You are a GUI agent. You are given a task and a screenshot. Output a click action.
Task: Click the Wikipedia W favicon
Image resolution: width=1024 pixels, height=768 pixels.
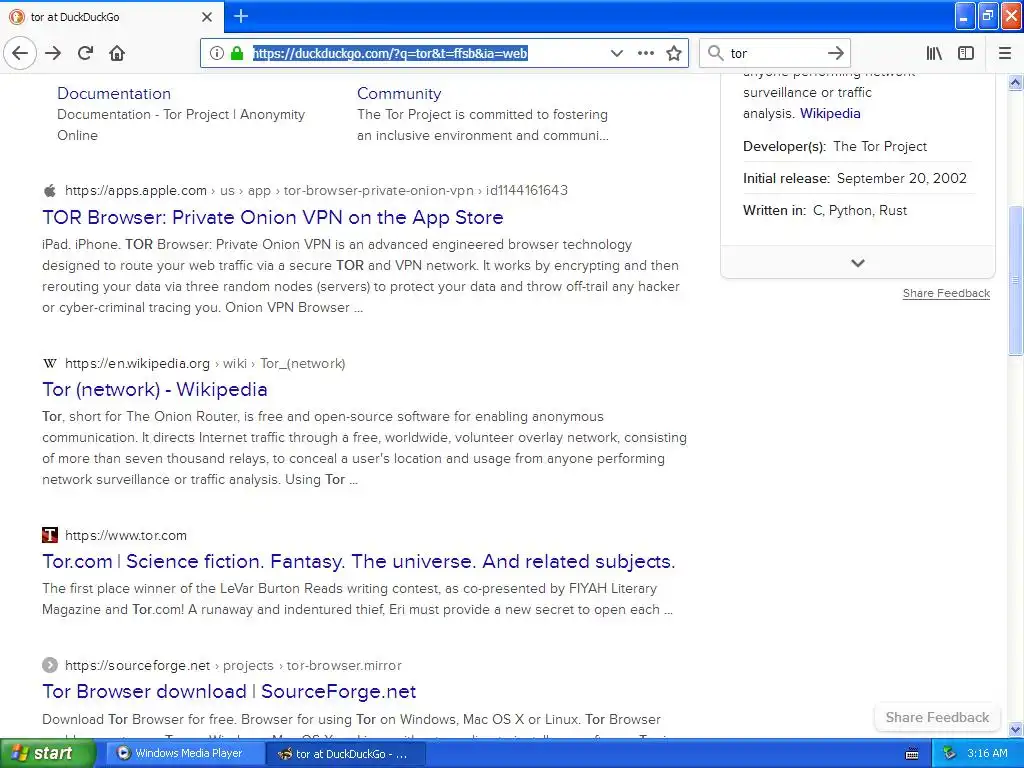[x=50, y=363]
